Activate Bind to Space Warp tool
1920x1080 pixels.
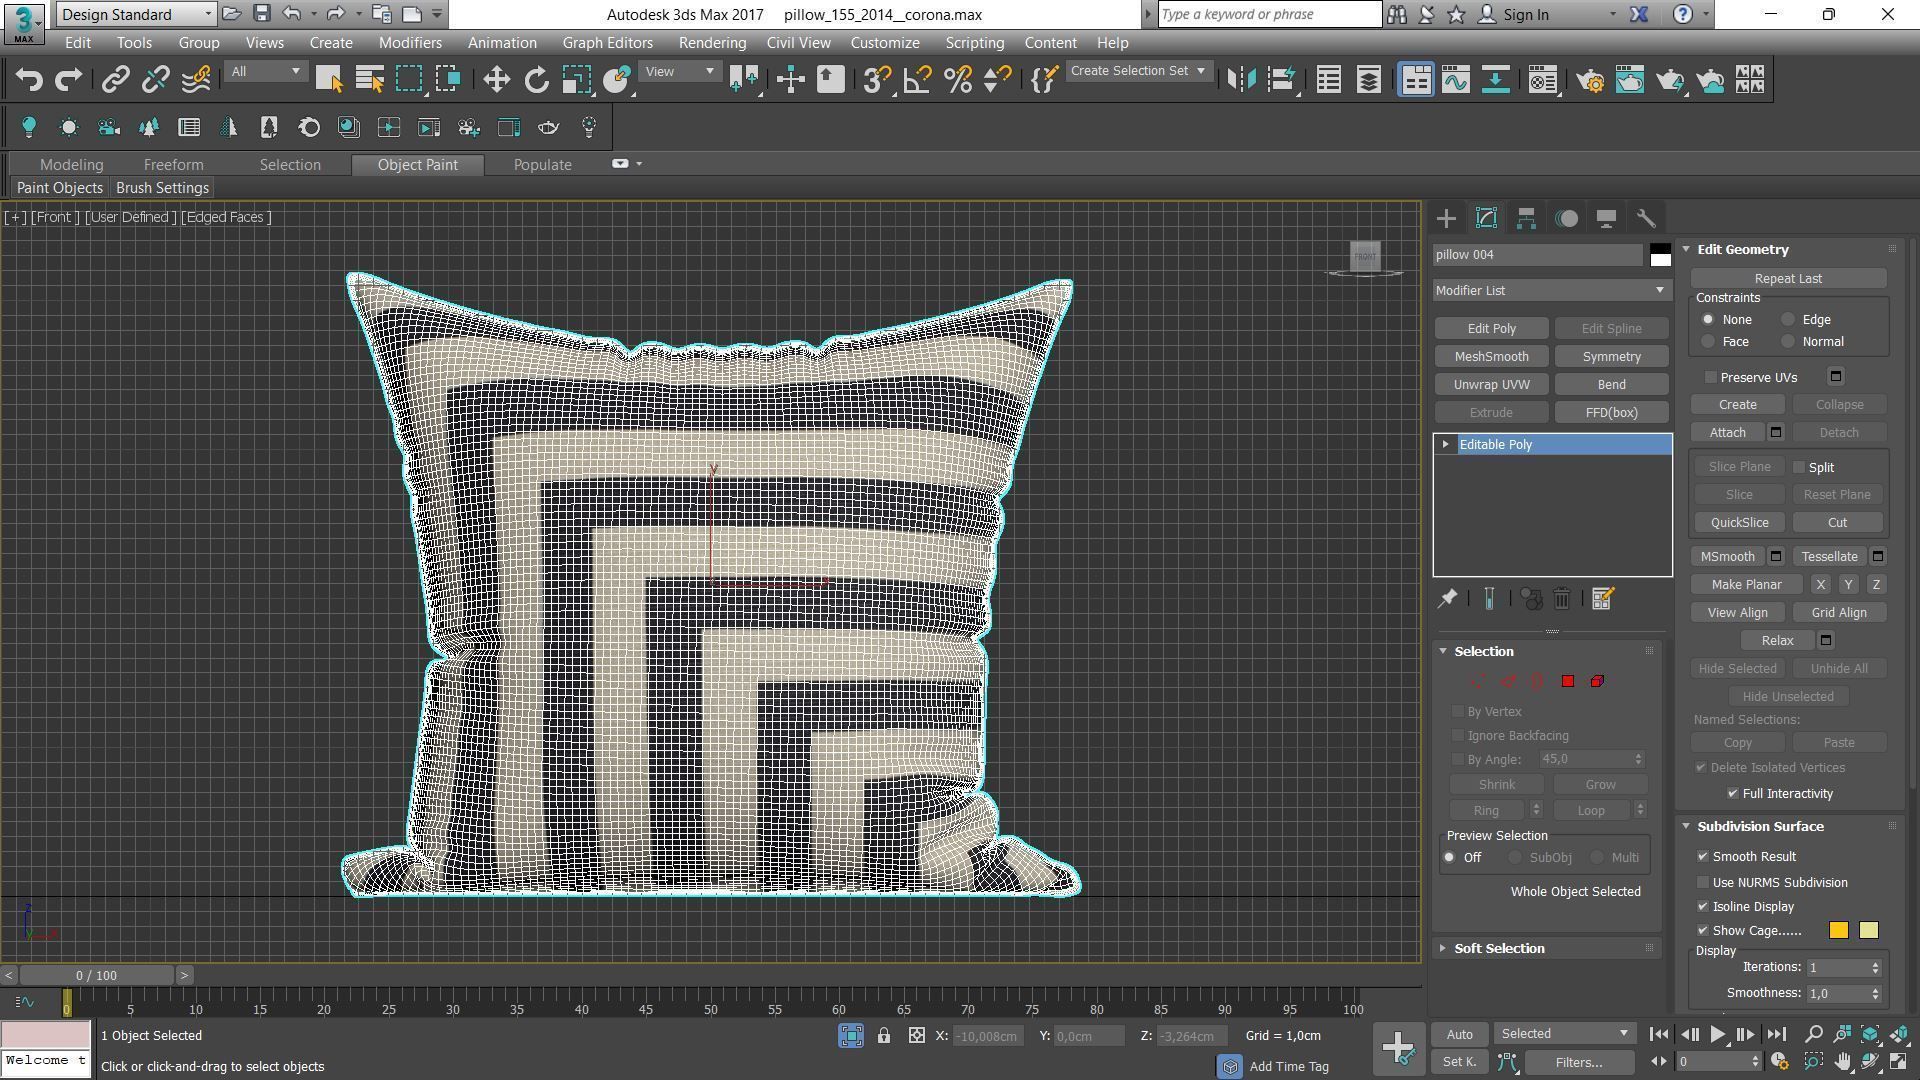pos(196,80)
